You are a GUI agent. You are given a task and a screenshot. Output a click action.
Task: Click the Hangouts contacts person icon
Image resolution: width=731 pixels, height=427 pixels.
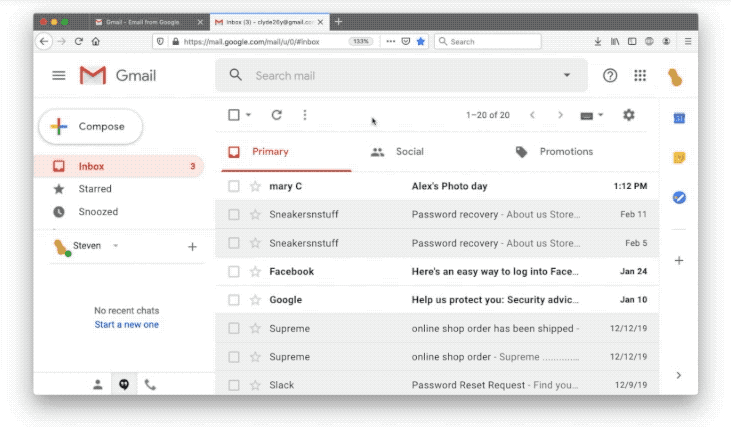click(97, 385)
